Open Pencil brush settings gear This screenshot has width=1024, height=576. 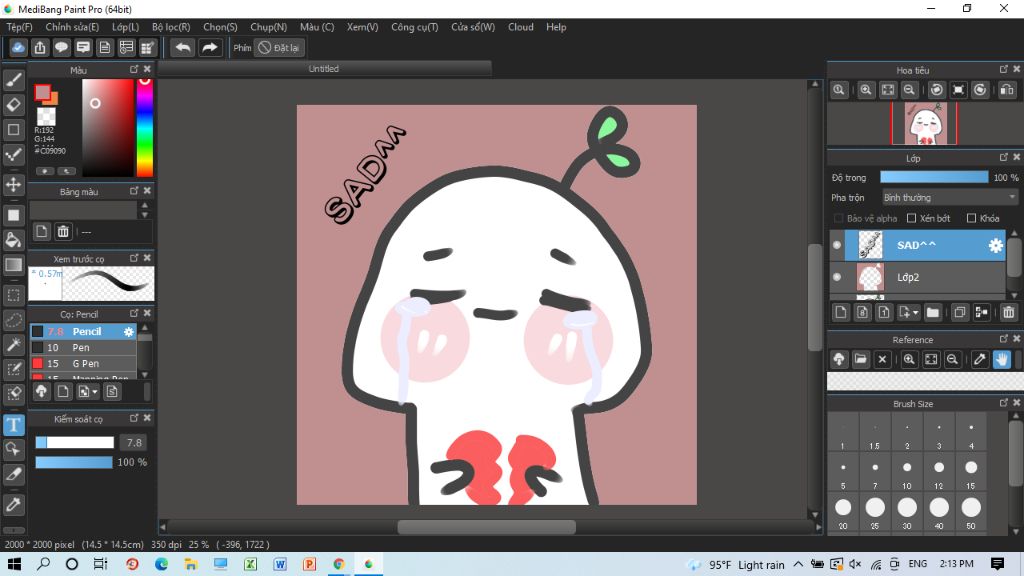pyautogui.click(x=129, y=332)
